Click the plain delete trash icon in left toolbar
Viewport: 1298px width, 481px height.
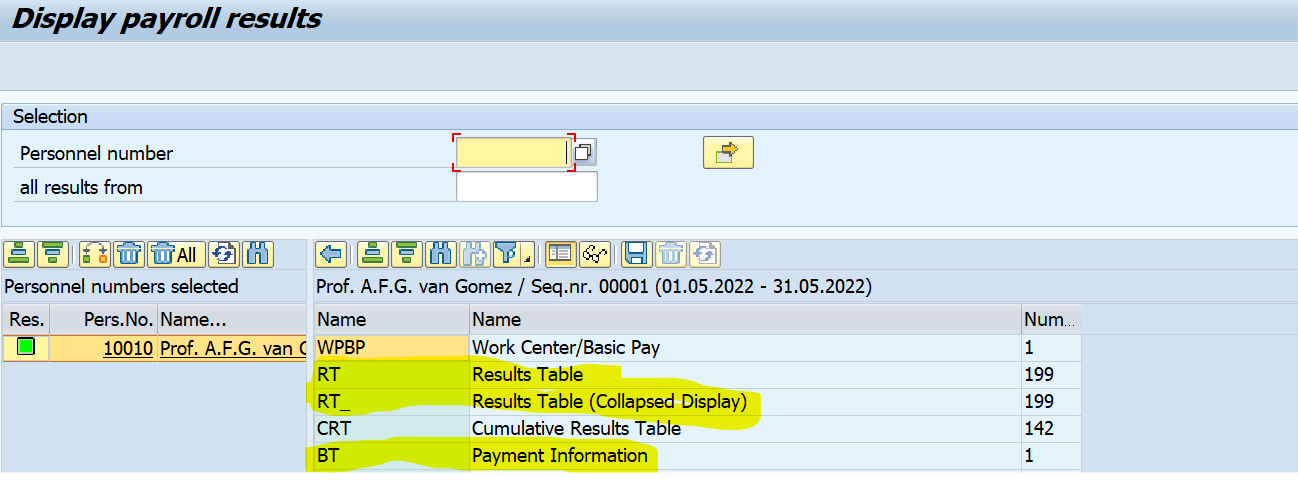(130, 254)
